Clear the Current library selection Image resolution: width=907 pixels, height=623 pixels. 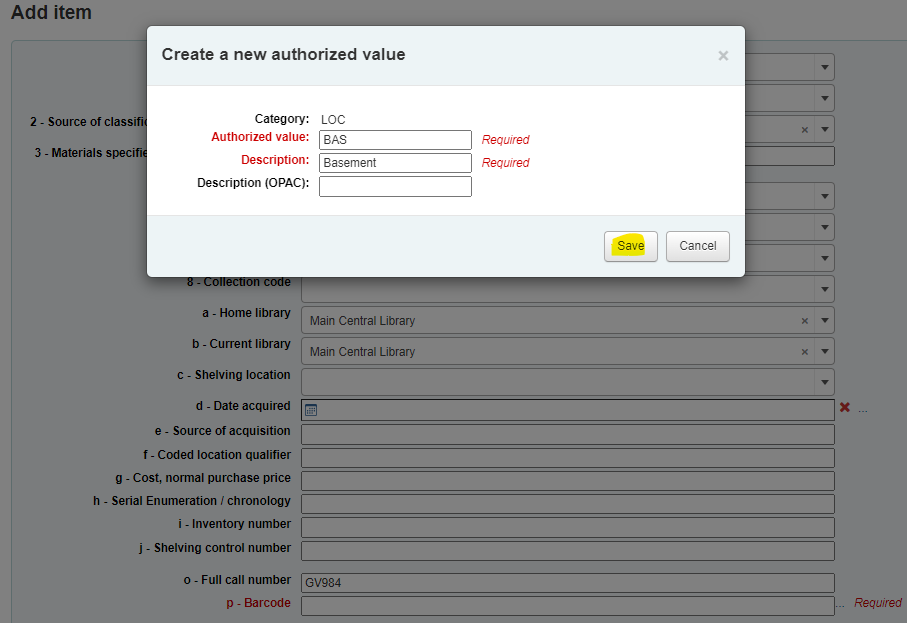pos(805,352)
